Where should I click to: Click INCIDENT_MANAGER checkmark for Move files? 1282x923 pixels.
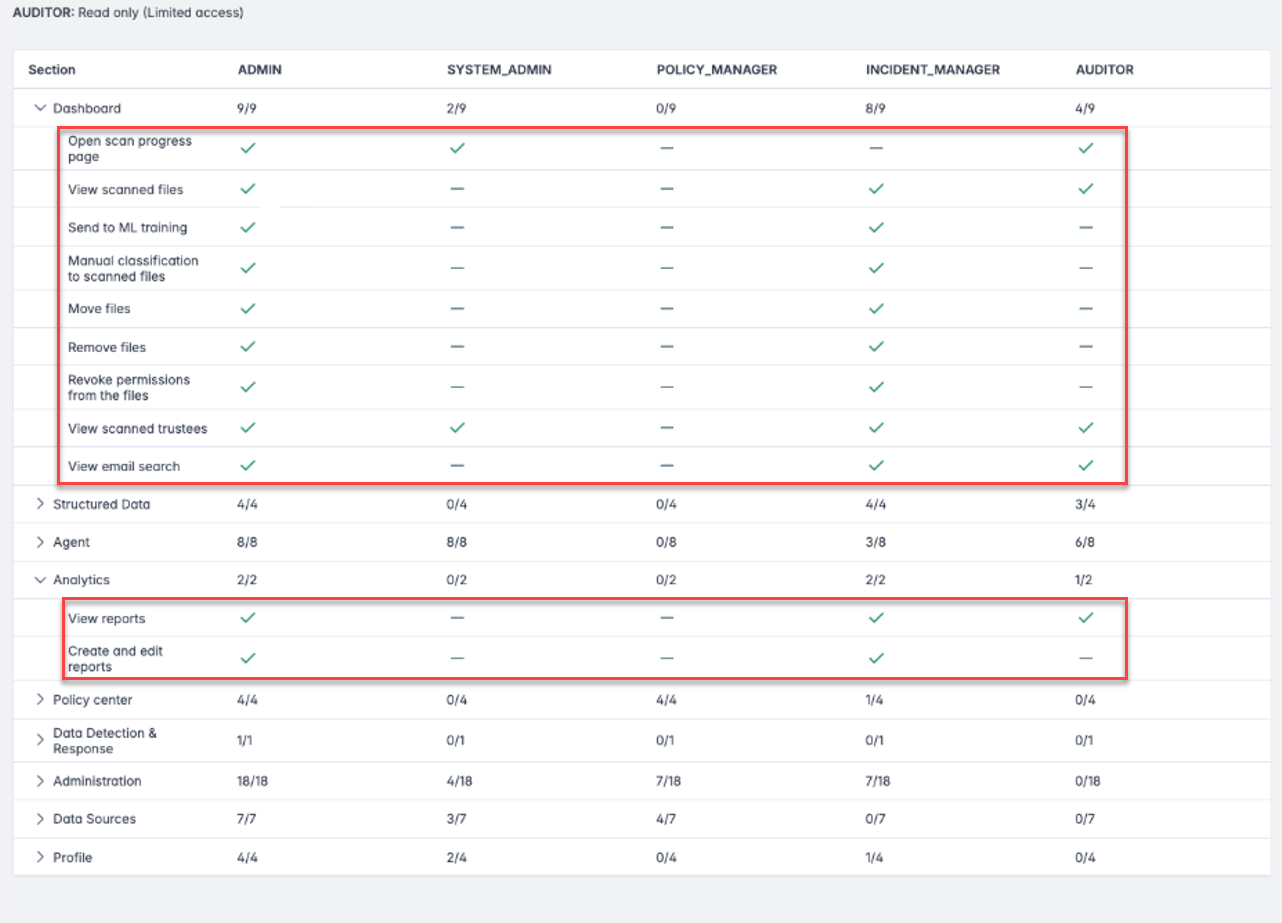(x=876, y=309)
